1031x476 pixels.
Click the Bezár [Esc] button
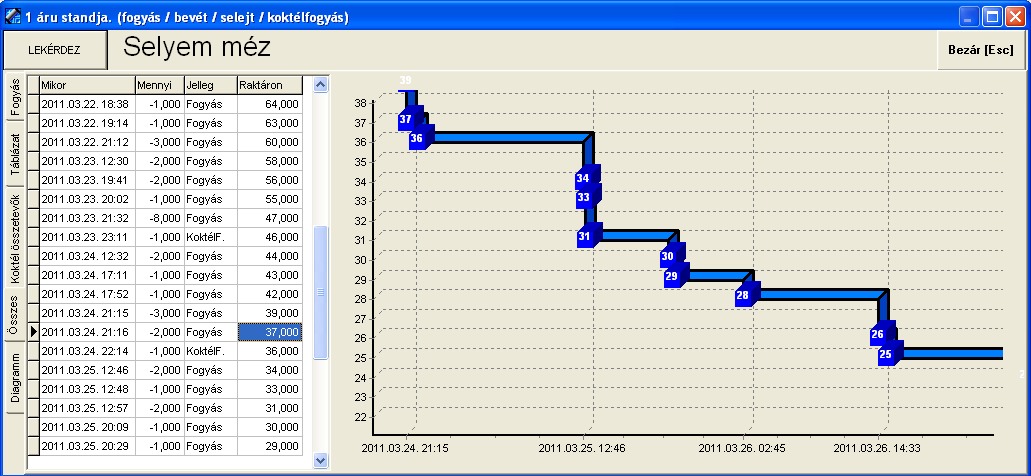(x=980, y=50)
